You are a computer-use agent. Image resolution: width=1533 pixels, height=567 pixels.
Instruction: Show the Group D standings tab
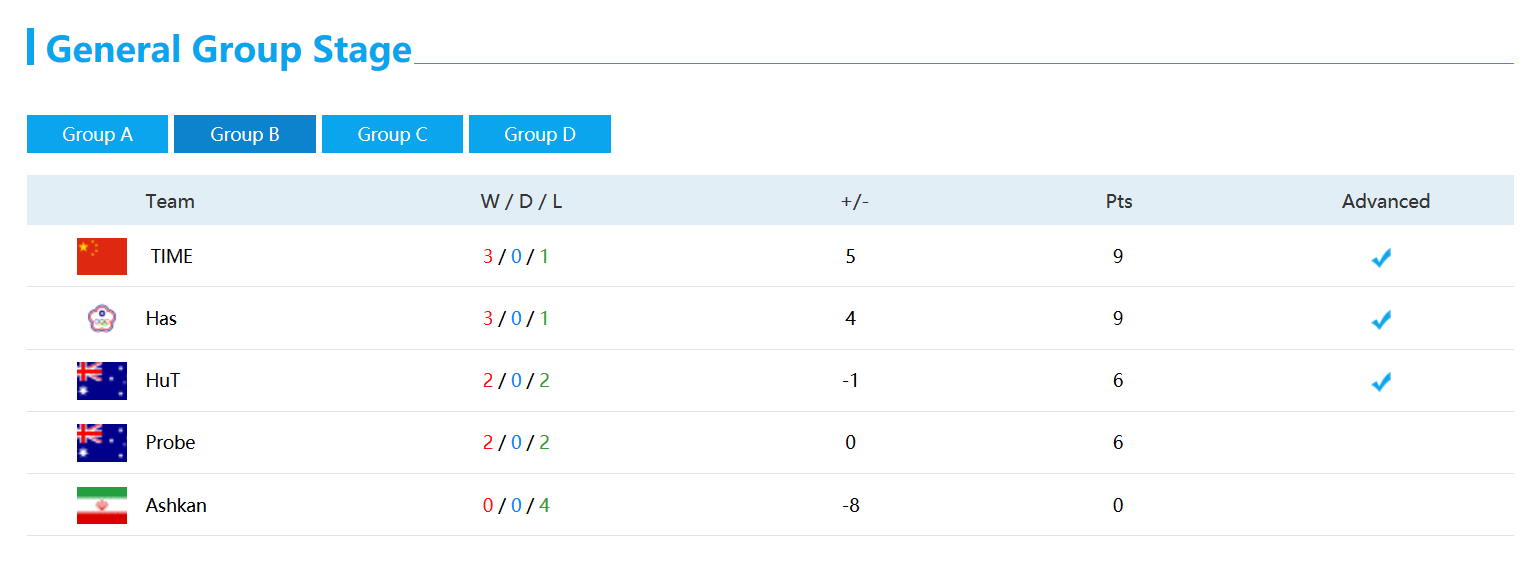540,134
